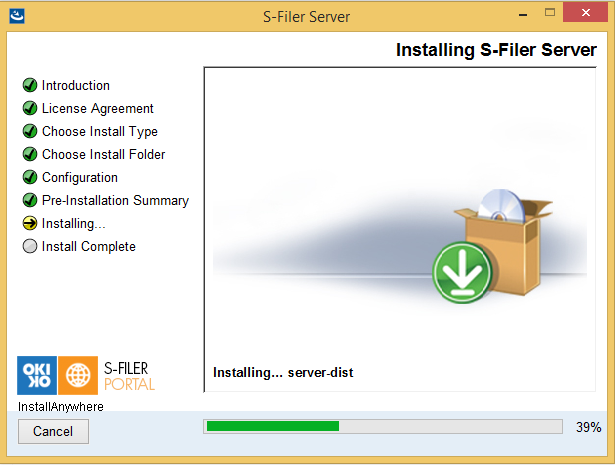
Task: Click the Configuration step label
Action: 80,178
